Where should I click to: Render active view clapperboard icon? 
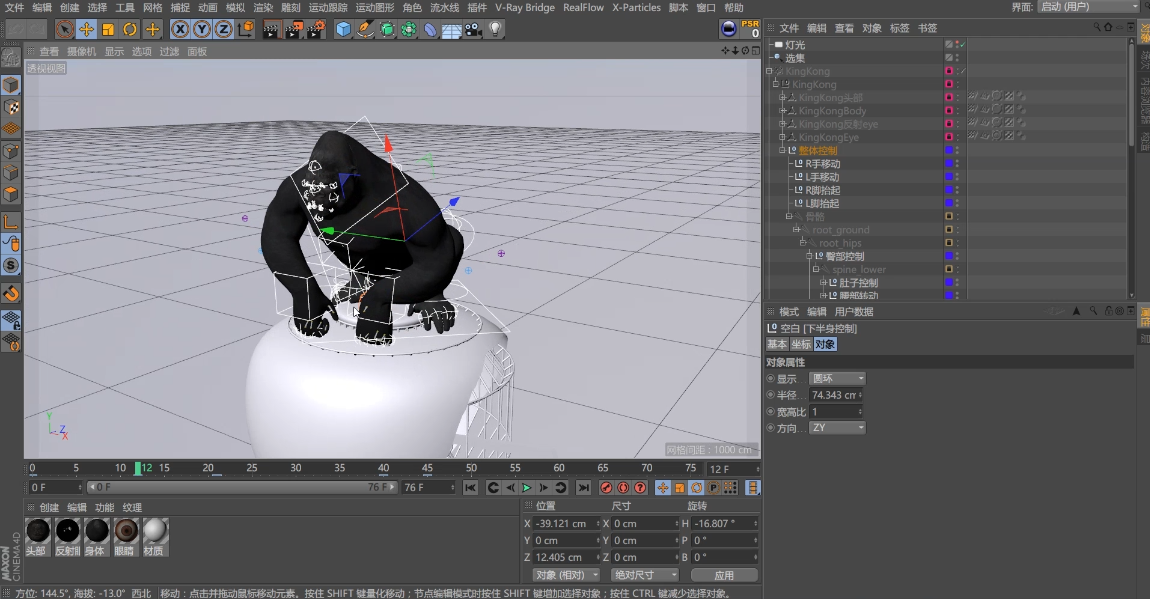point(271,29)
